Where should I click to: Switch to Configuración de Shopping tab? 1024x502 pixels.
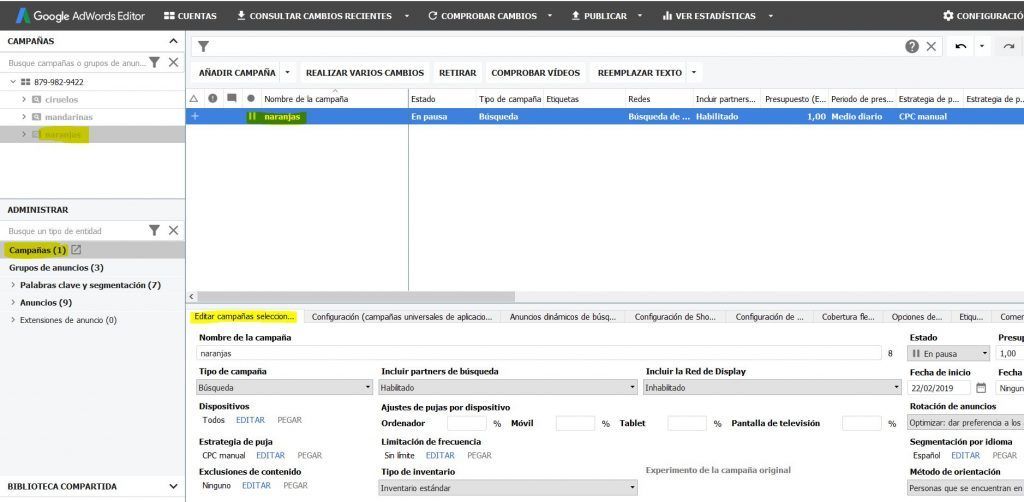tap(675, 317)
